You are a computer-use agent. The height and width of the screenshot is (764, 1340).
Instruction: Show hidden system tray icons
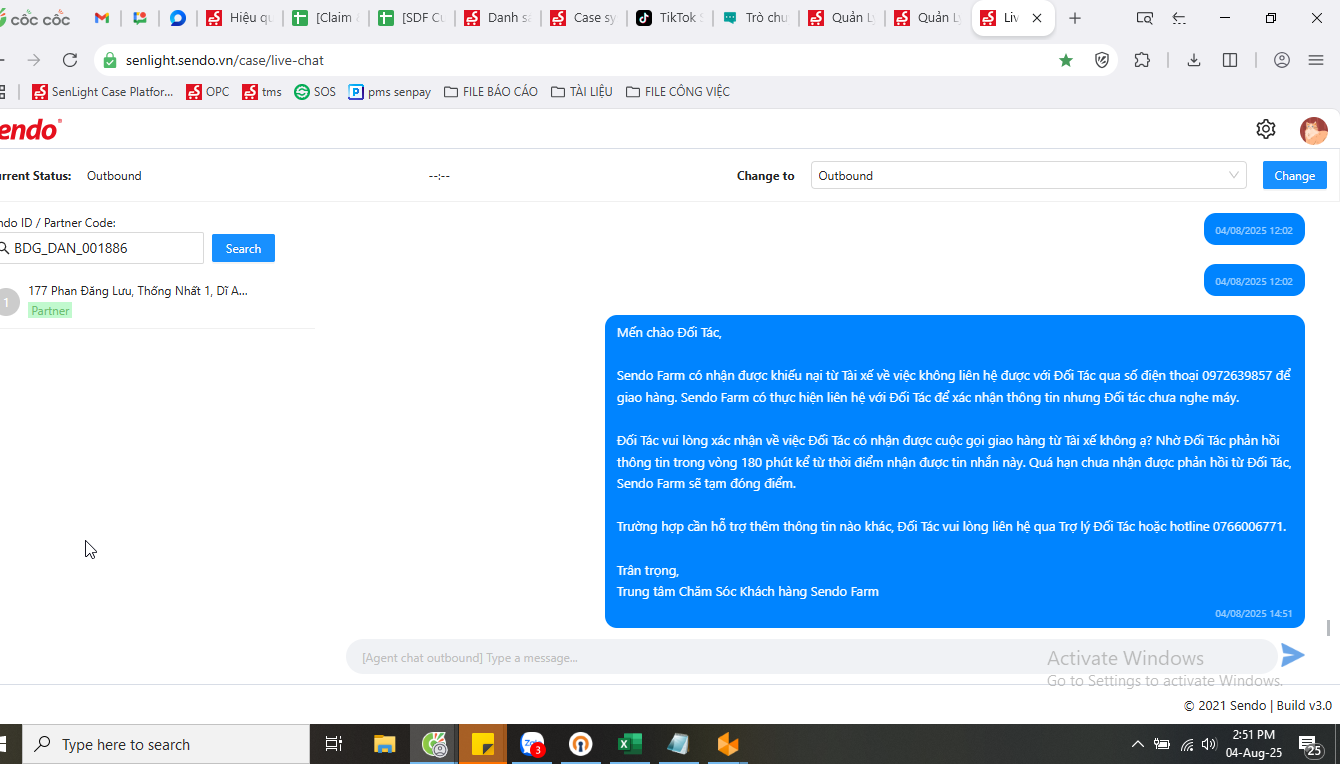click(1137, 744)
